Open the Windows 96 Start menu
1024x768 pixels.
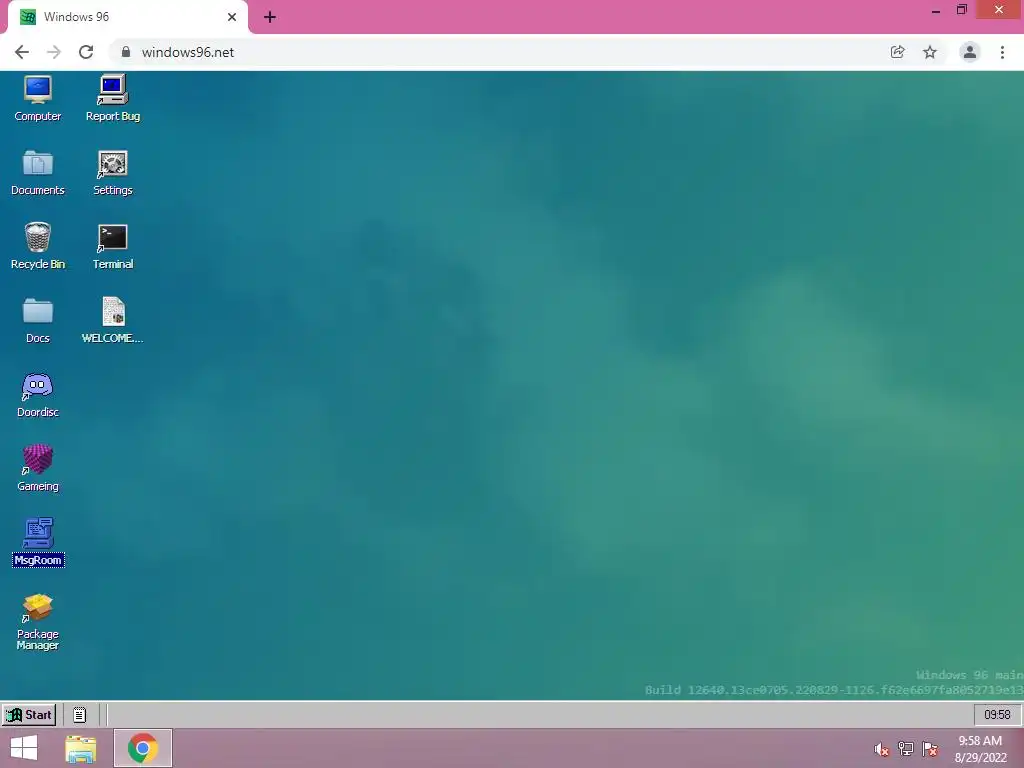[x=29, y=714]
